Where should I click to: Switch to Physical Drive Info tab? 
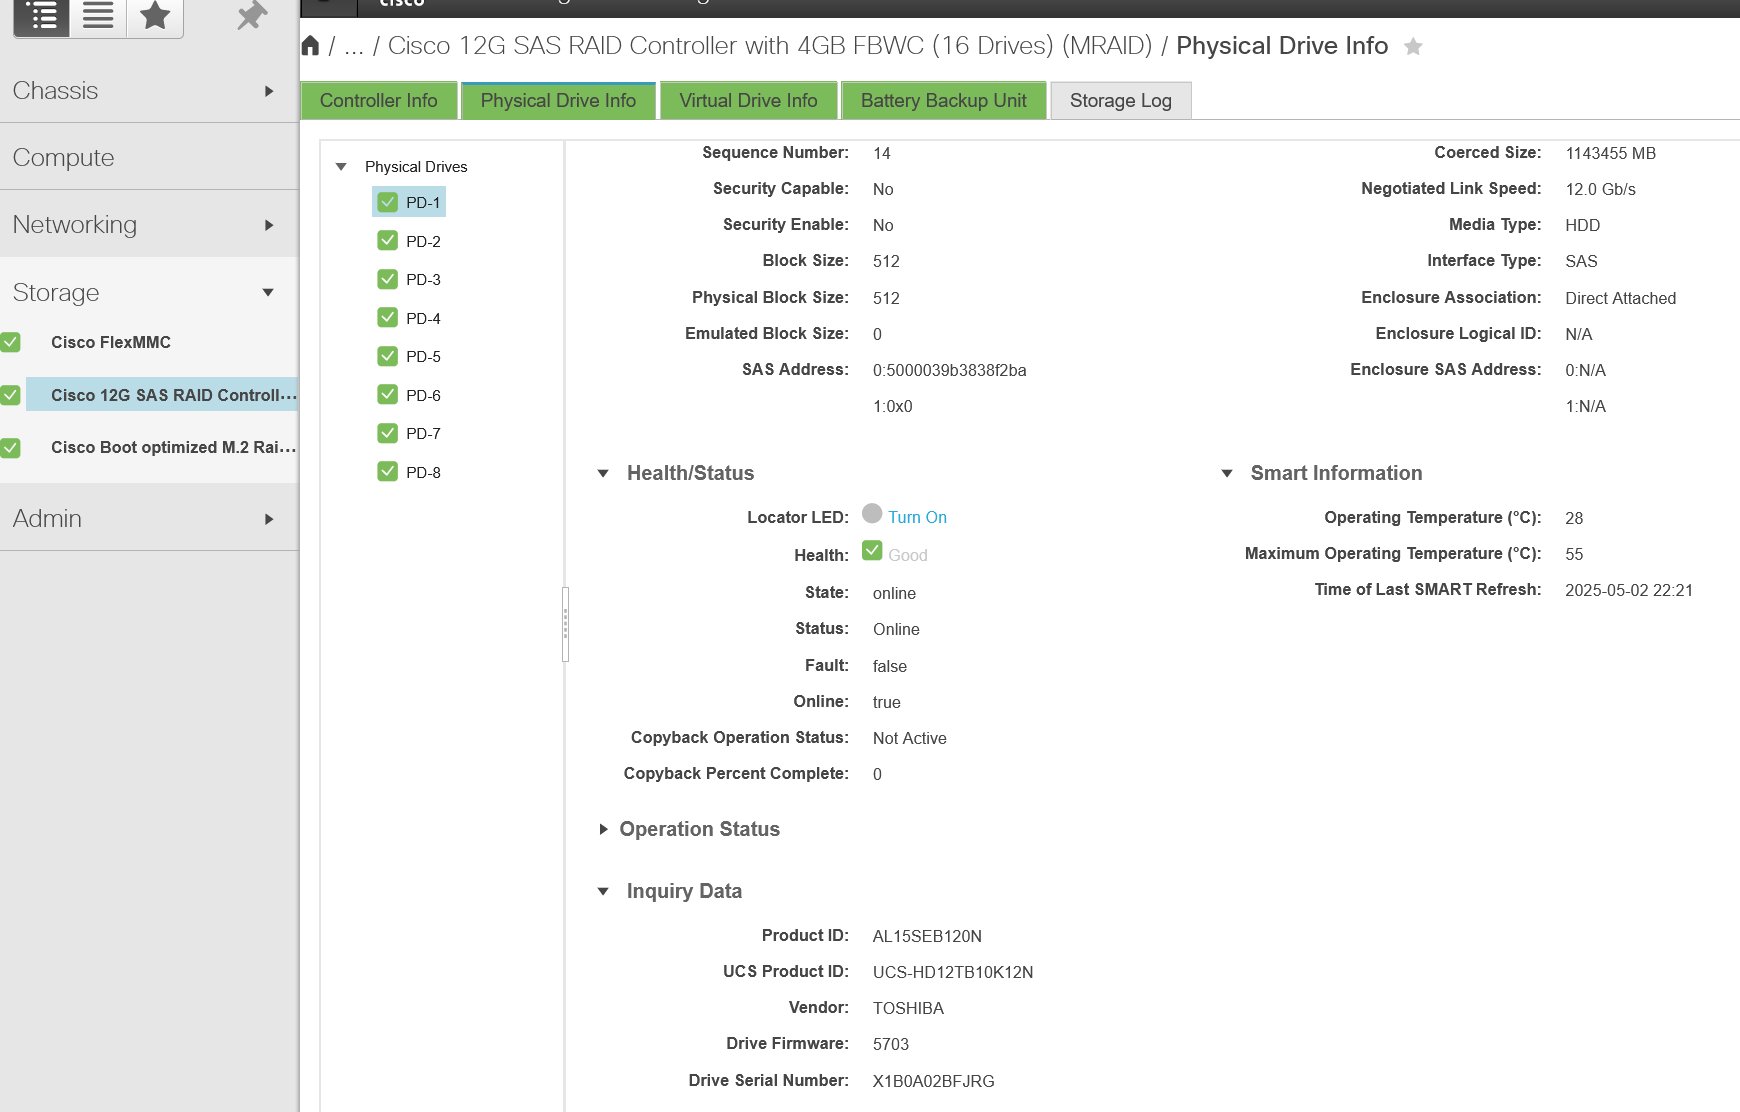click(558, 100)
